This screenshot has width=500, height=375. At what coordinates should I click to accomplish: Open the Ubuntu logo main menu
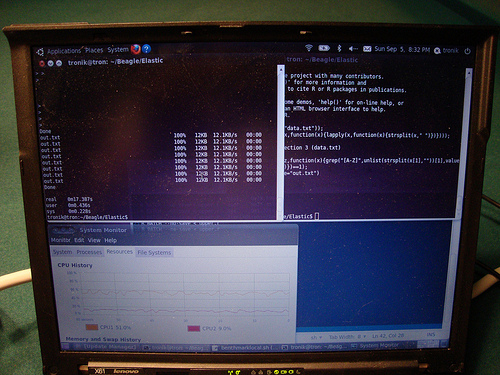40,52
